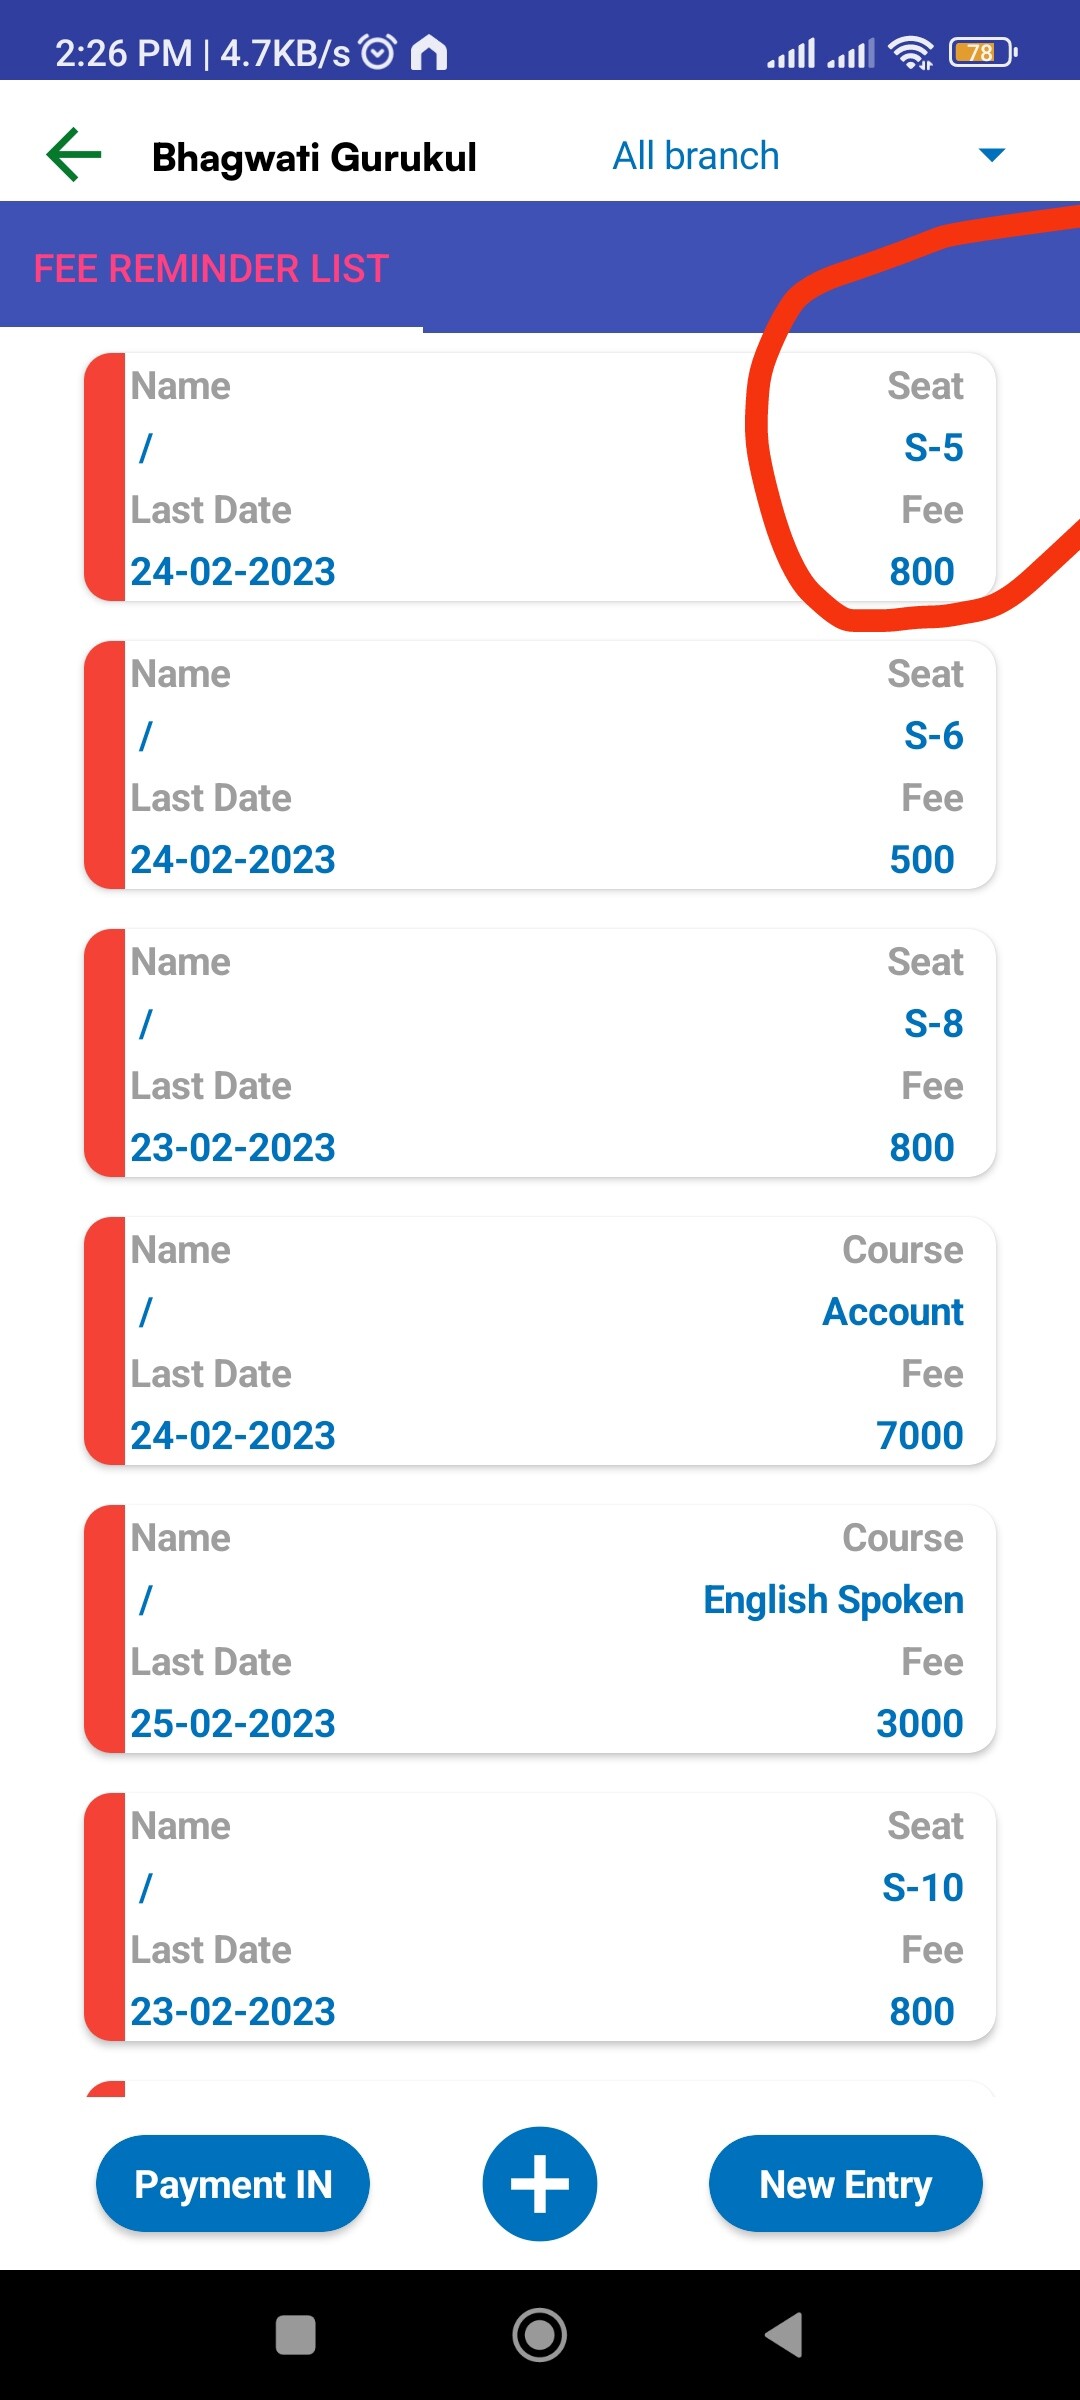1080x2400 pixels.
Task: Open the Account course reminder card
Action: [x=540, y=1342]
